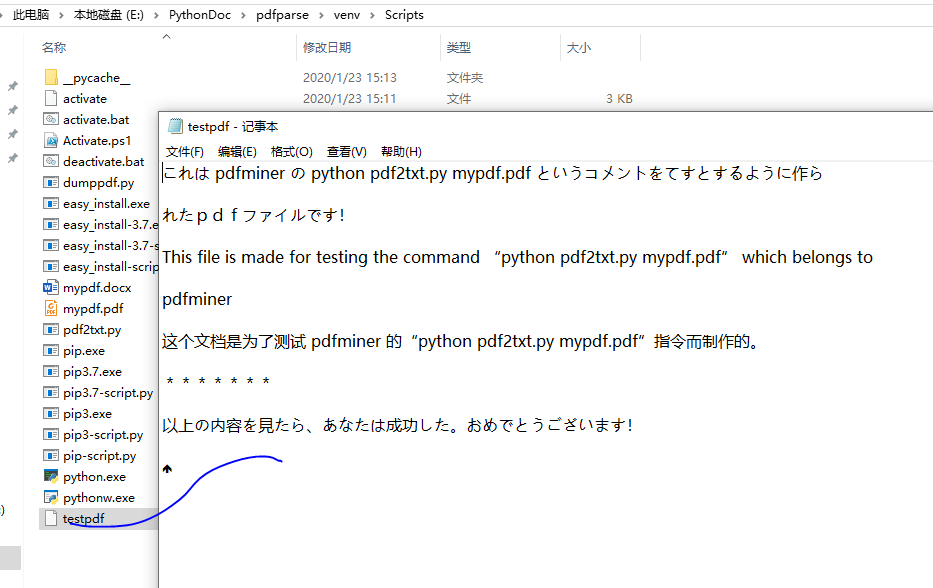
Task: Click the 3 KB size of activate
Action: click(x=619, y=98)
